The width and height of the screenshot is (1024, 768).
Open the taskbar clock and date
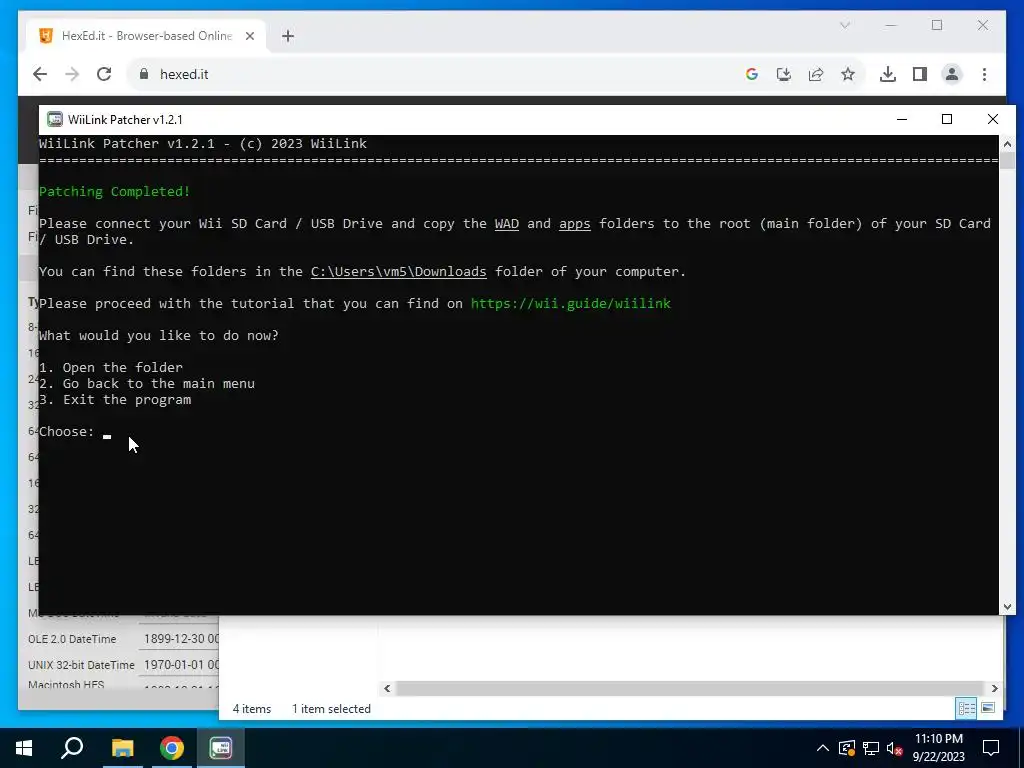(x=938, y=748)
